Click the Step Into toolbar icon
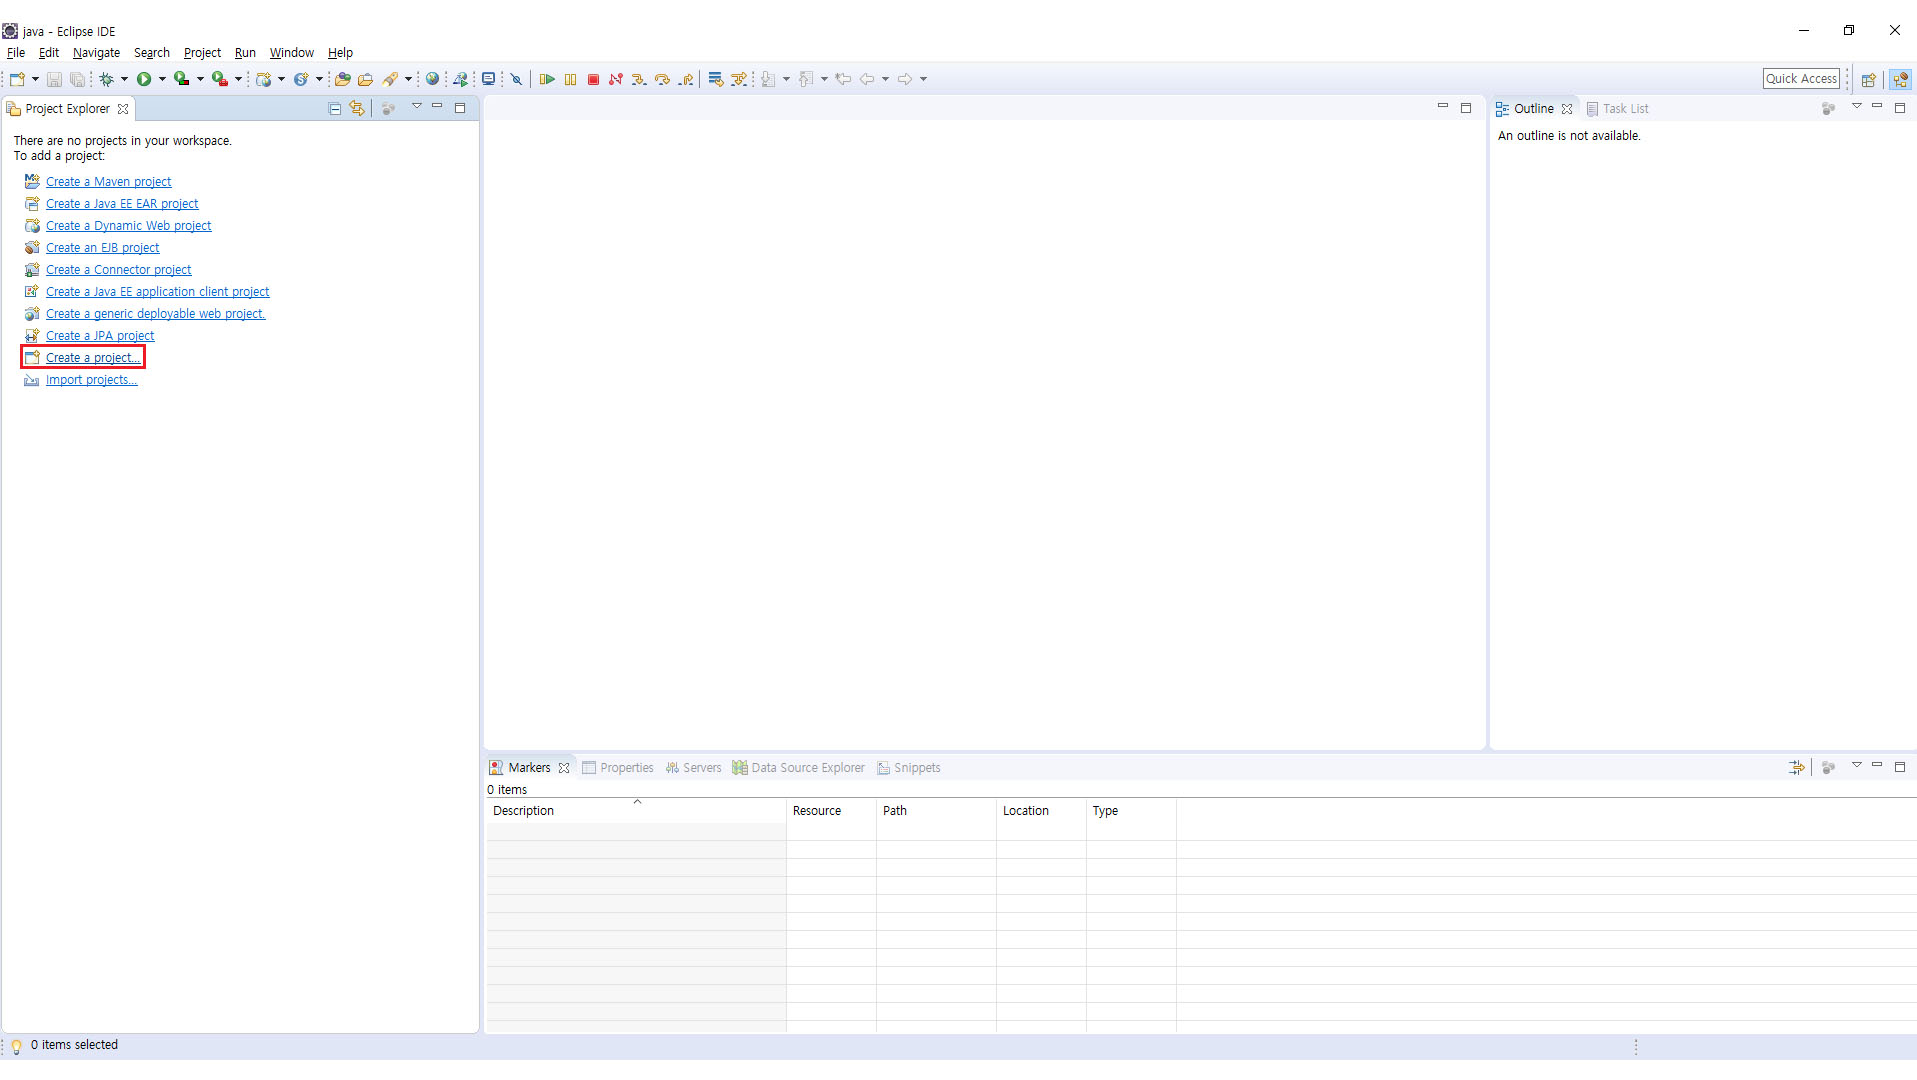 (639, 79)
